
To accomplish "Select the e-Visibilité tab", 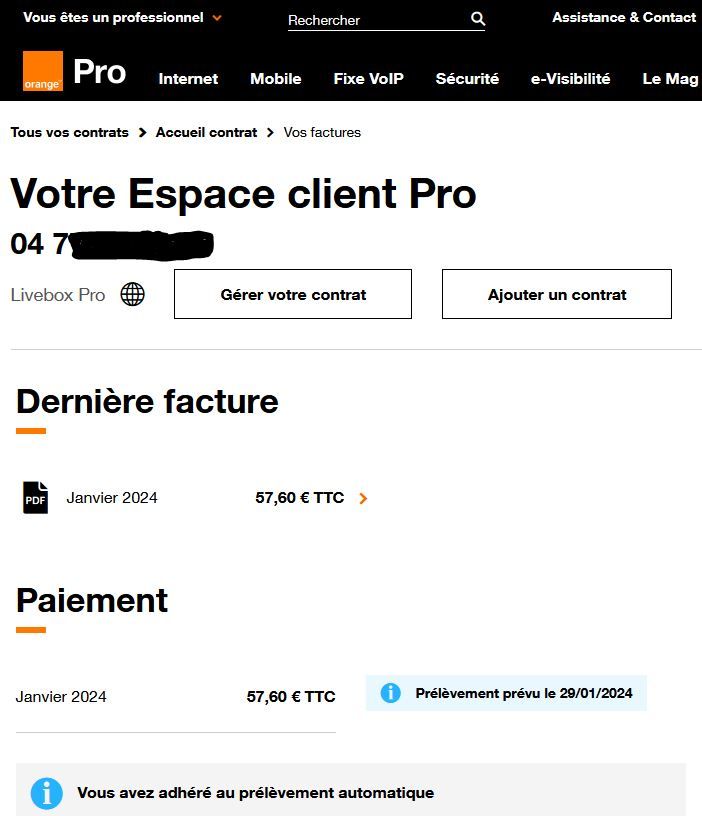I will (569, 79).
